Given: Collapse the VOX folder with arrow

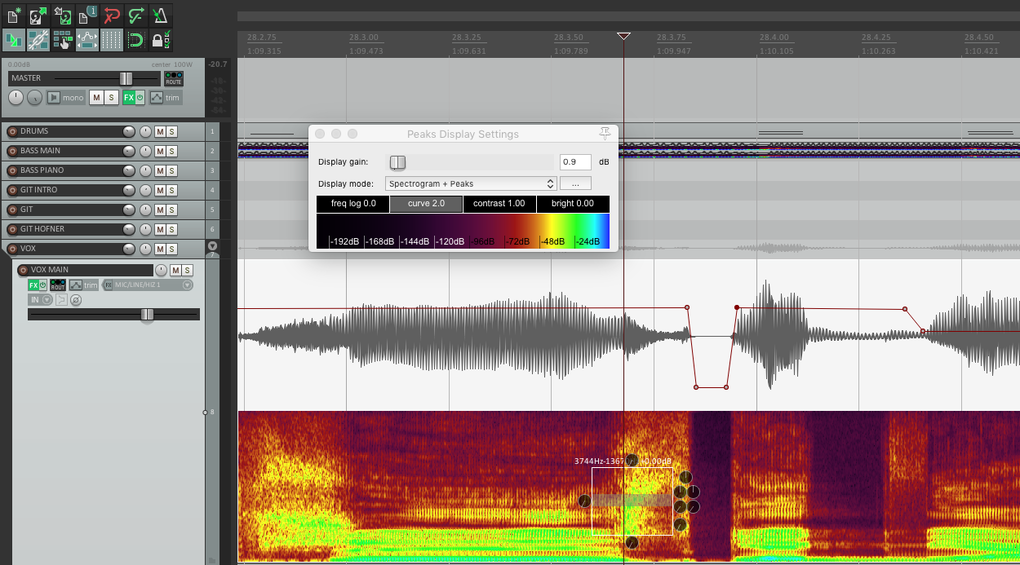Looking at the screenshot, I should pyautogui.click(x=212, y=246).
